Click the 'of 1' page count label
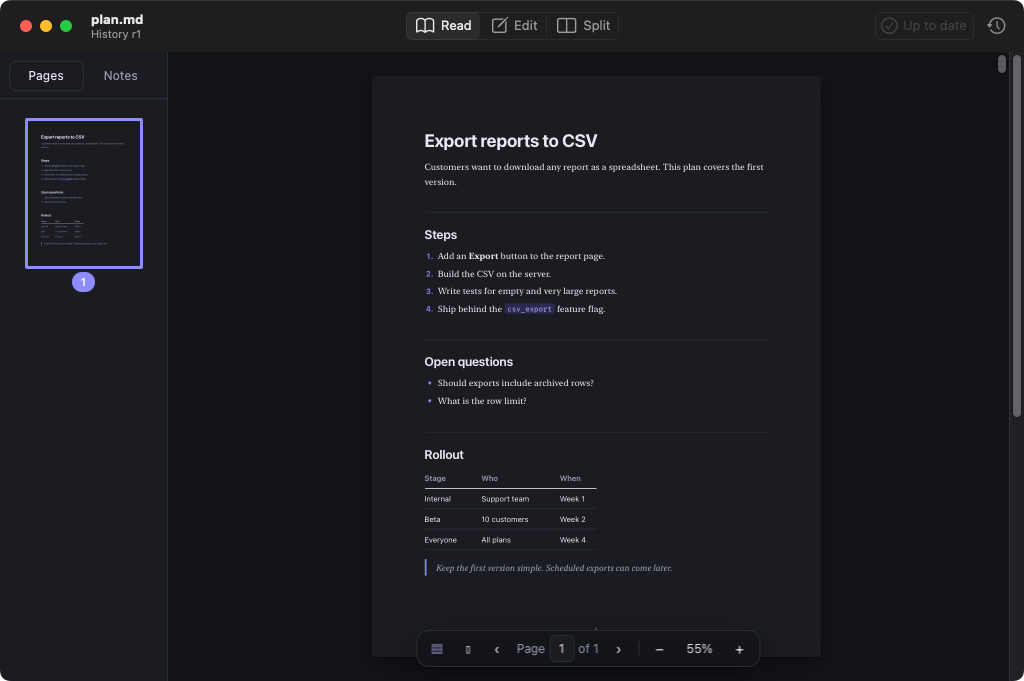This screenshot has height=681, width=1024. coord(588,649)
